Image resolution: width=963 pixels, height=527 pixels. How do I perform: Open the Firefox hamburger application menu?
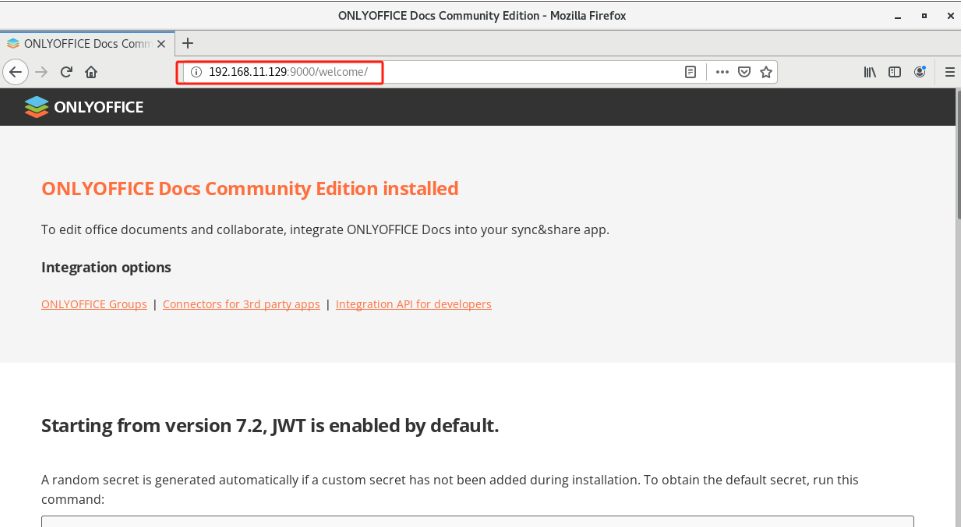coord(950,72)
